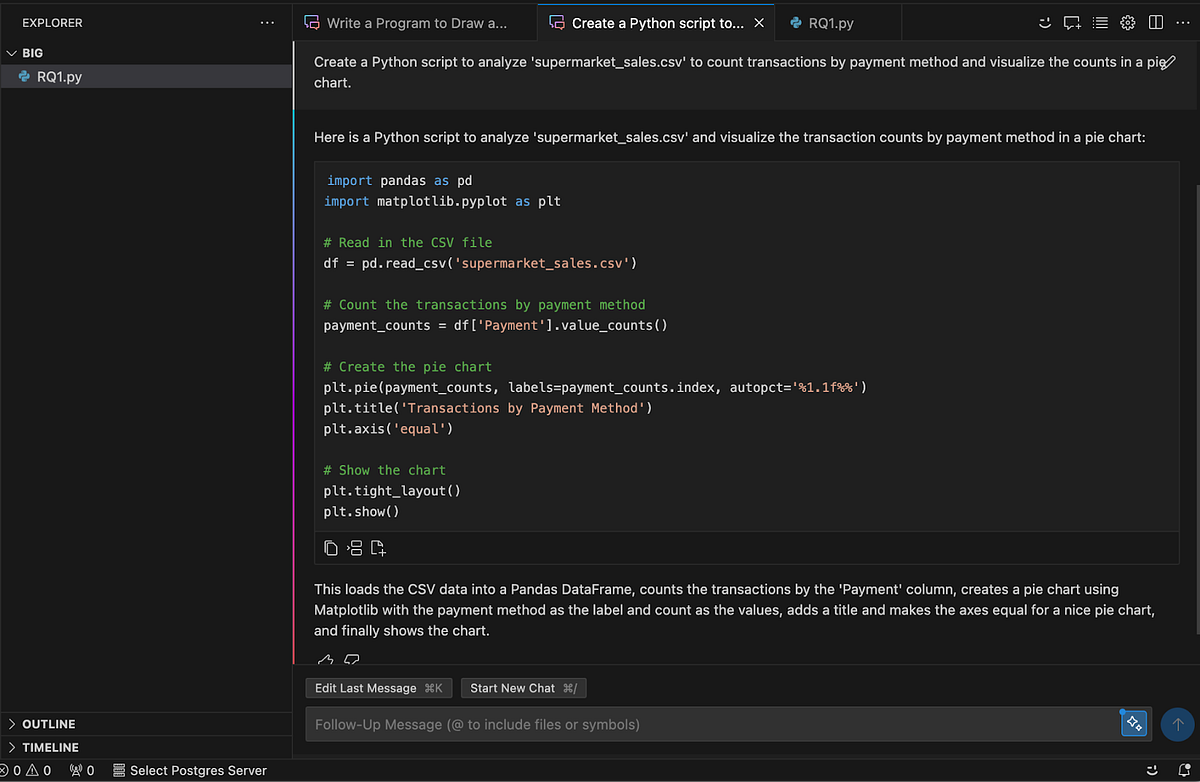Start a new chat via the toolbar icon

[x=1072, y=22]
